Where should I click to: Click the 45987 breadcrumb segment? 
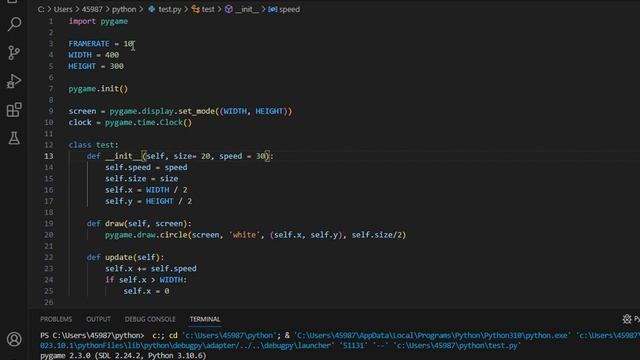(92, 9)
